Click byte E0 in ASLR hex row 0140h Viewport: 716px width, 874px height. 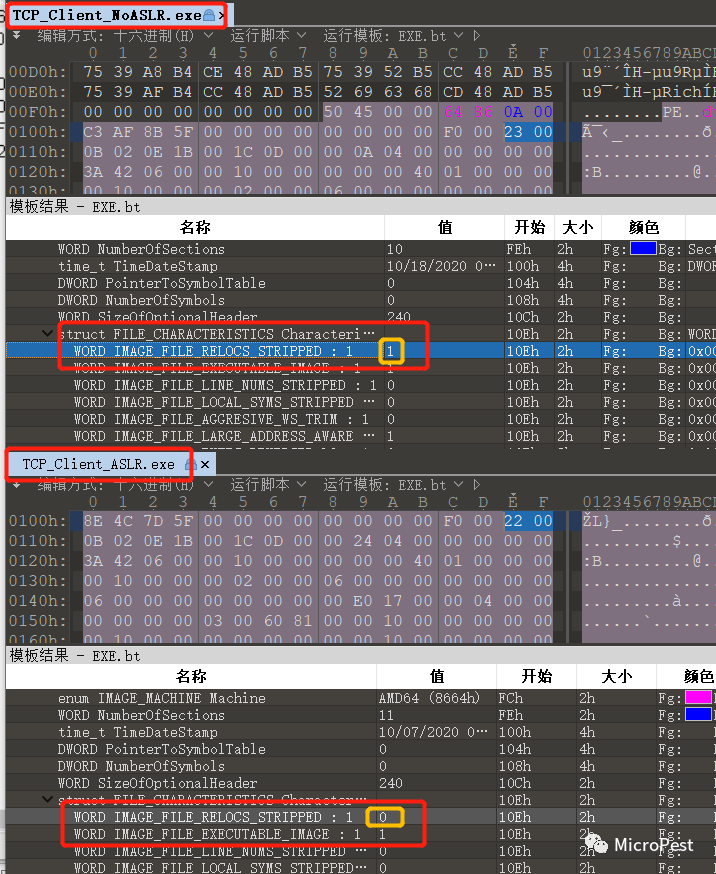(x=363, y=601)
